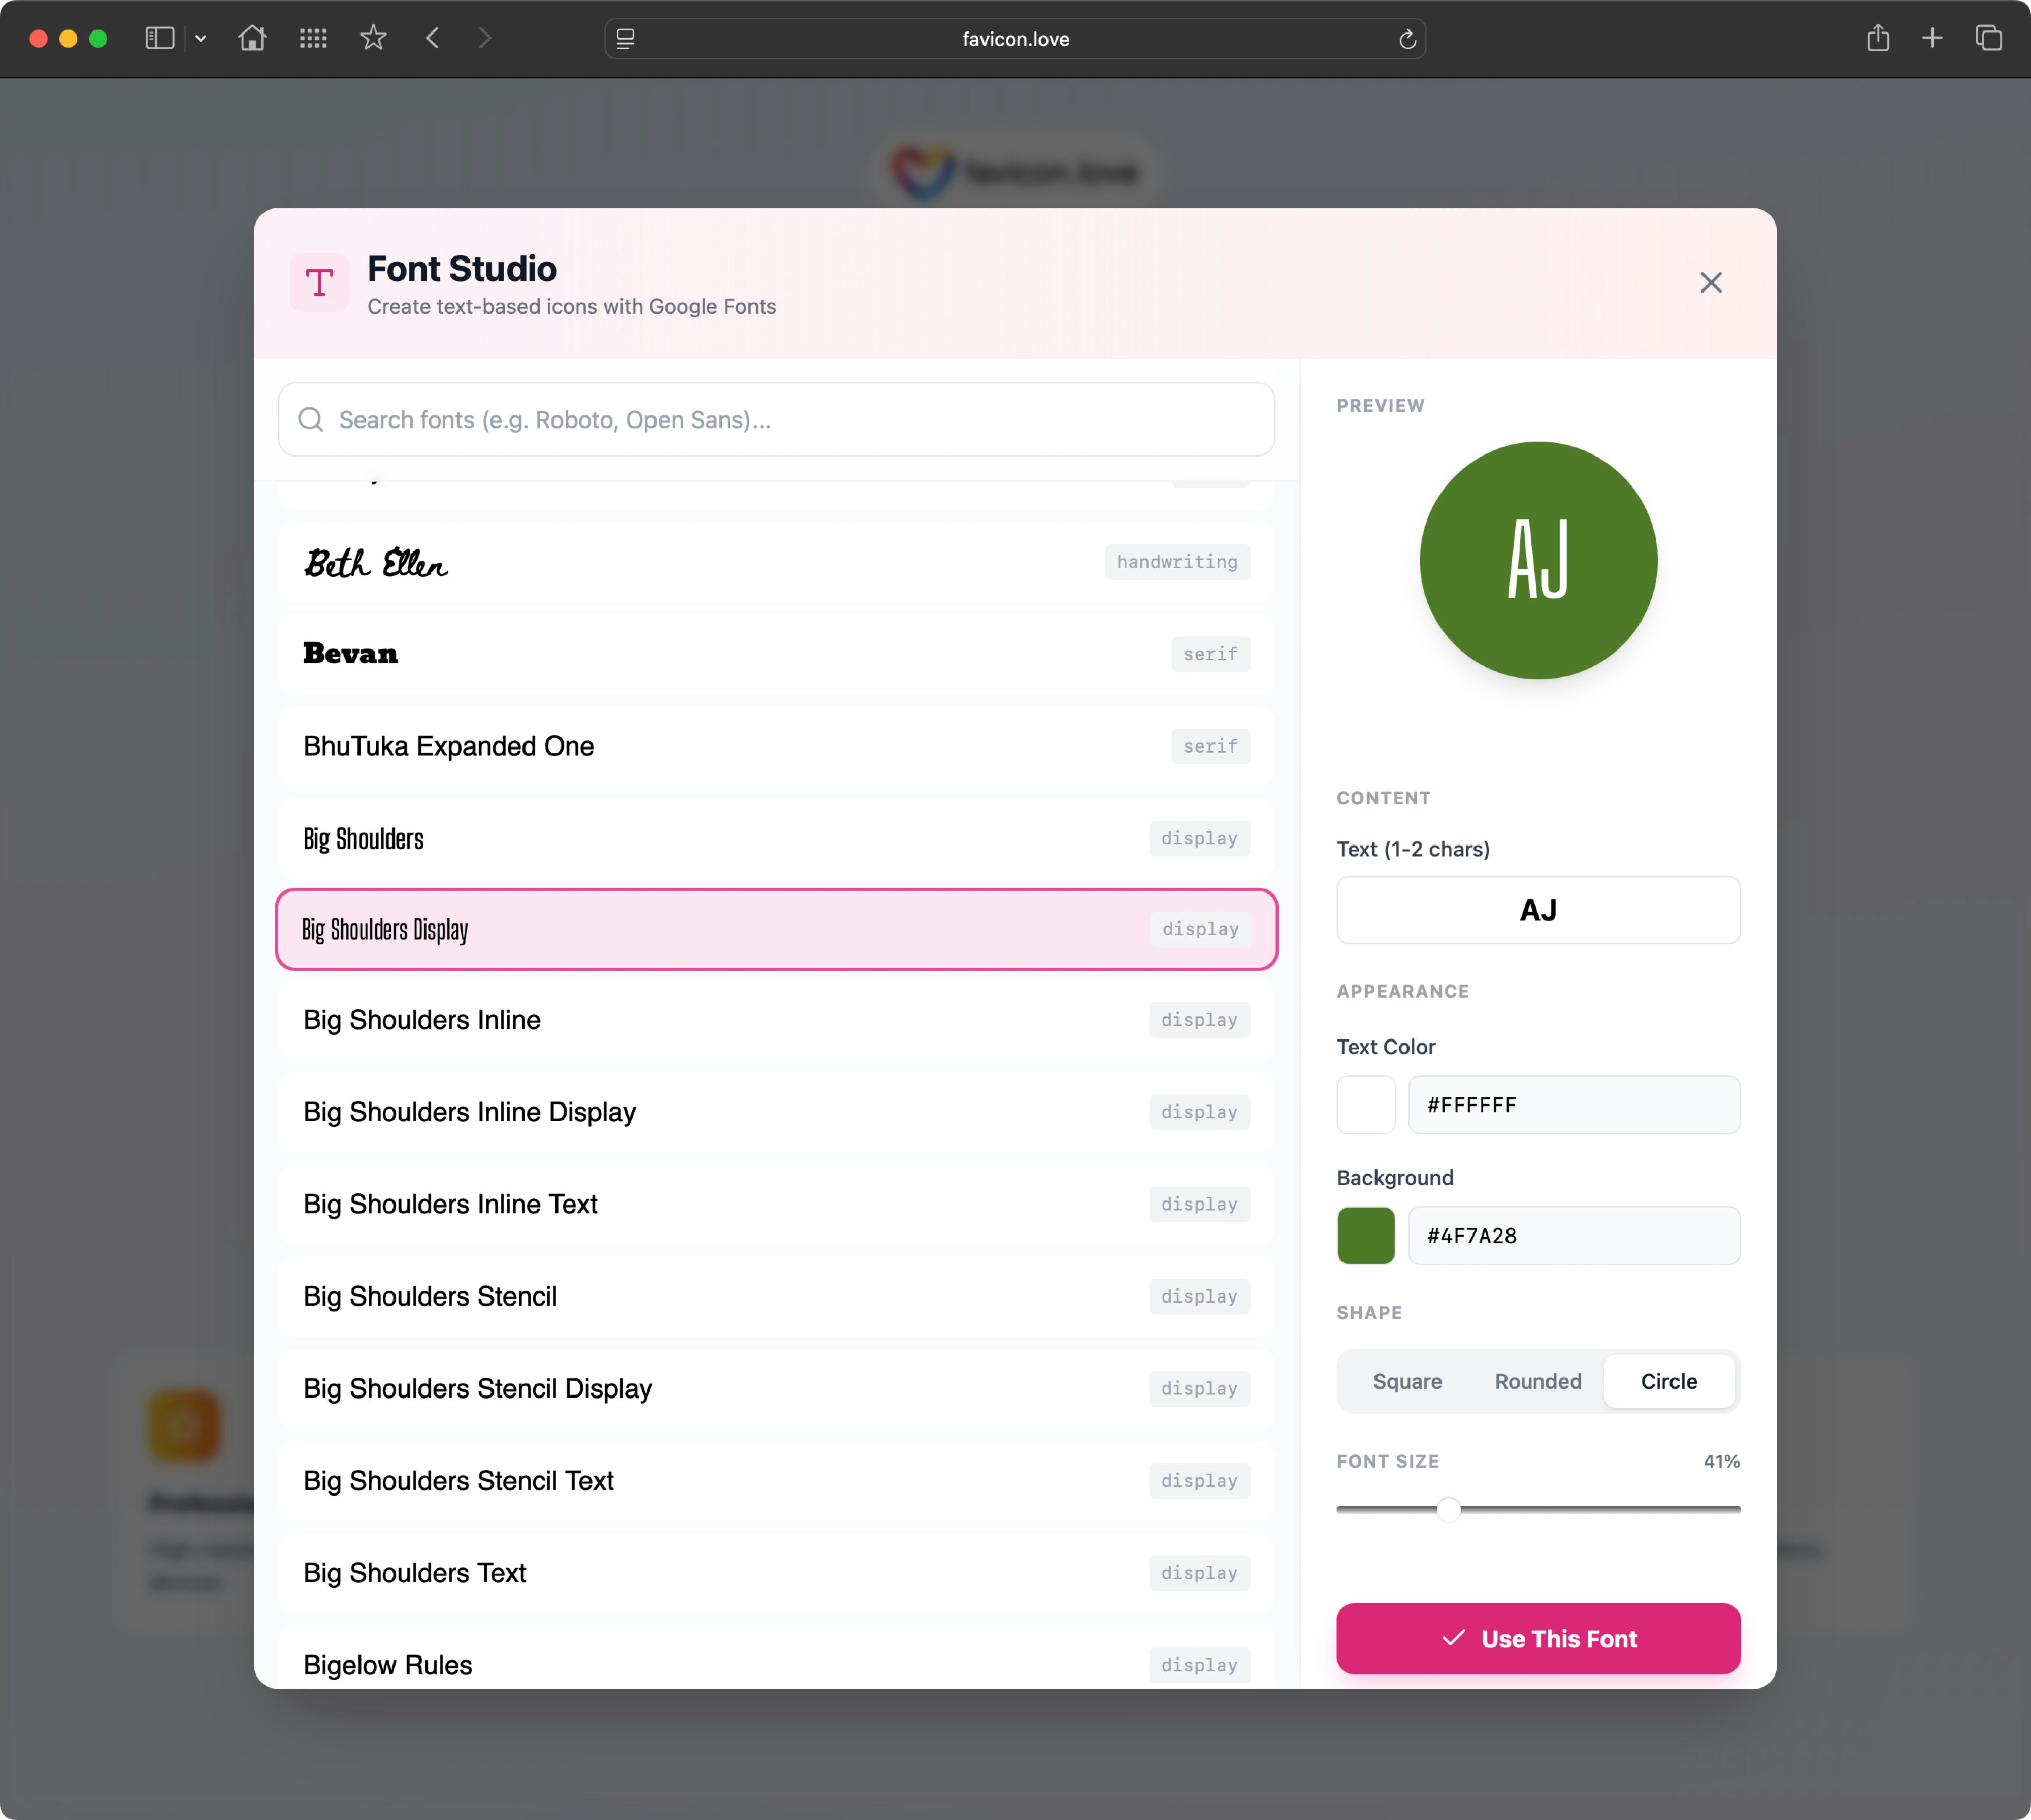
Task: Open a new tab with plus icon
Action: 1932,38
